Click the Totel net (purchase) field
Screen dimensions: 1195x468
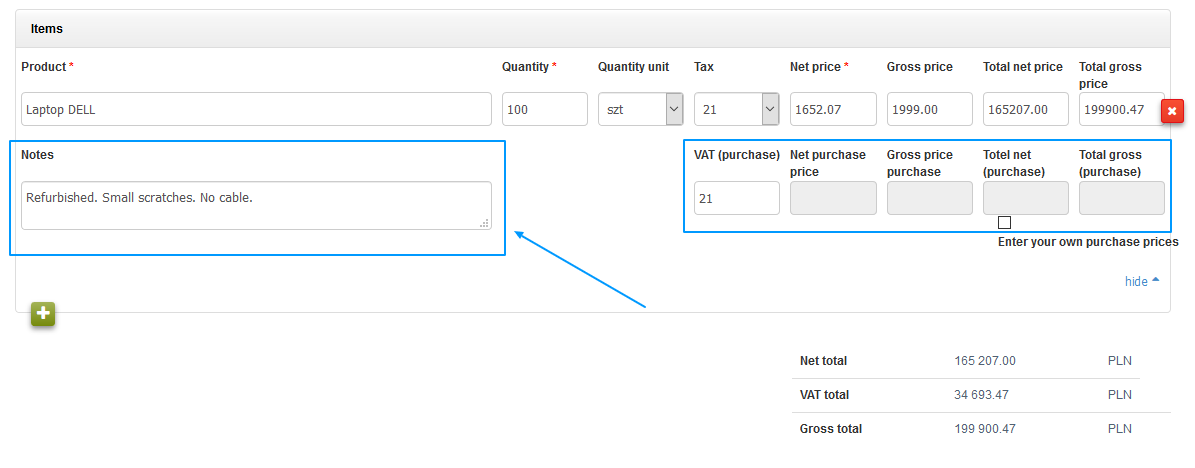(x=1026, y=198)
